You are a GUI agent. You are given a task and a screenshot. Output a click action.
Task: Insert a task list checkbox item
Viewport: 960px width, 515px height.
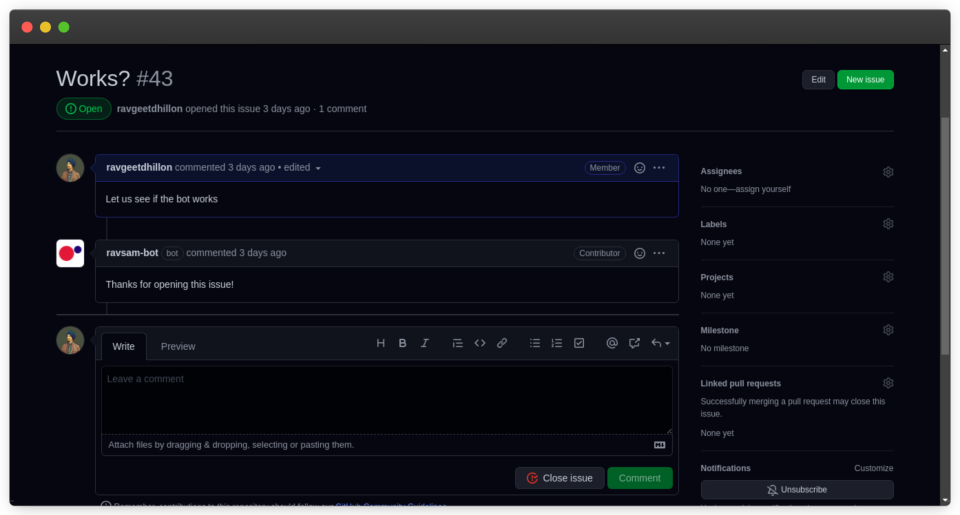coord(579,343)
